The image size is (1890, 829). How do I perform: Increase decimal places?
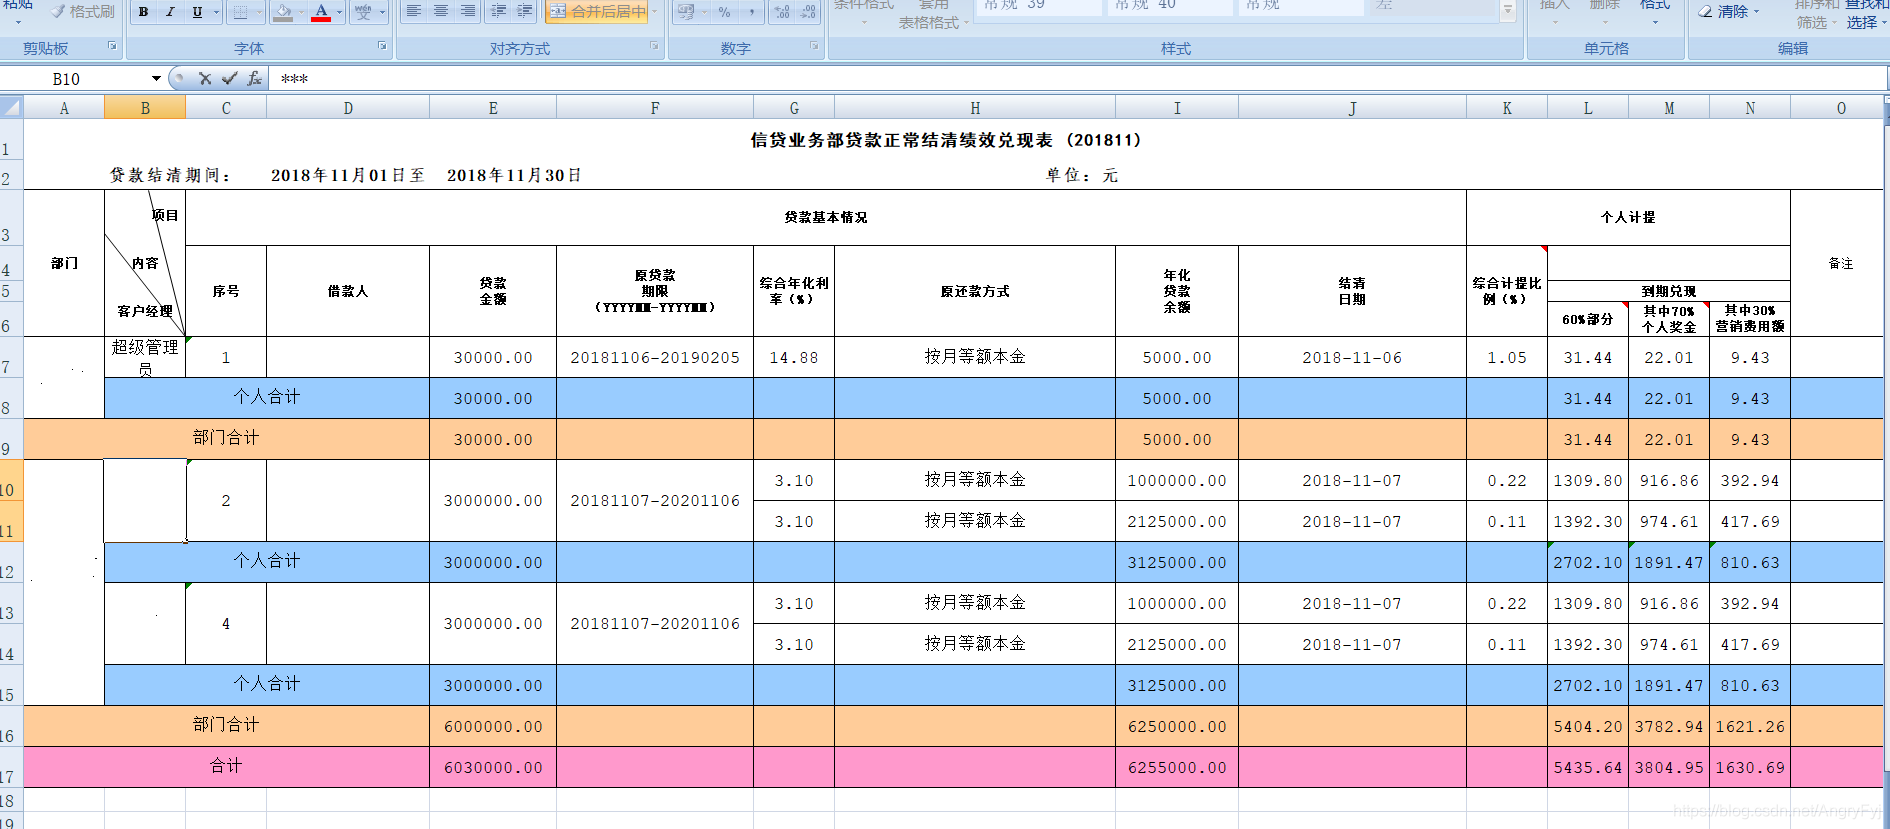tap(782, 11)
